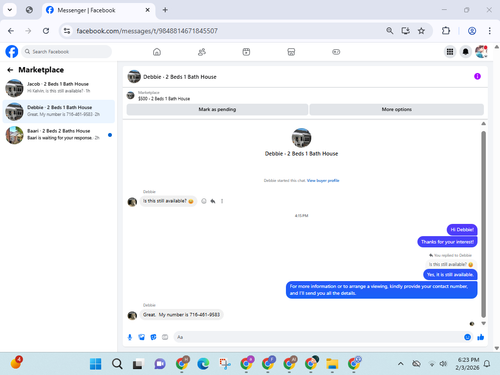Send a thumbs-up like
This screenshot has width=500, height=375.
pyautogui.click(x=480, y=337)
